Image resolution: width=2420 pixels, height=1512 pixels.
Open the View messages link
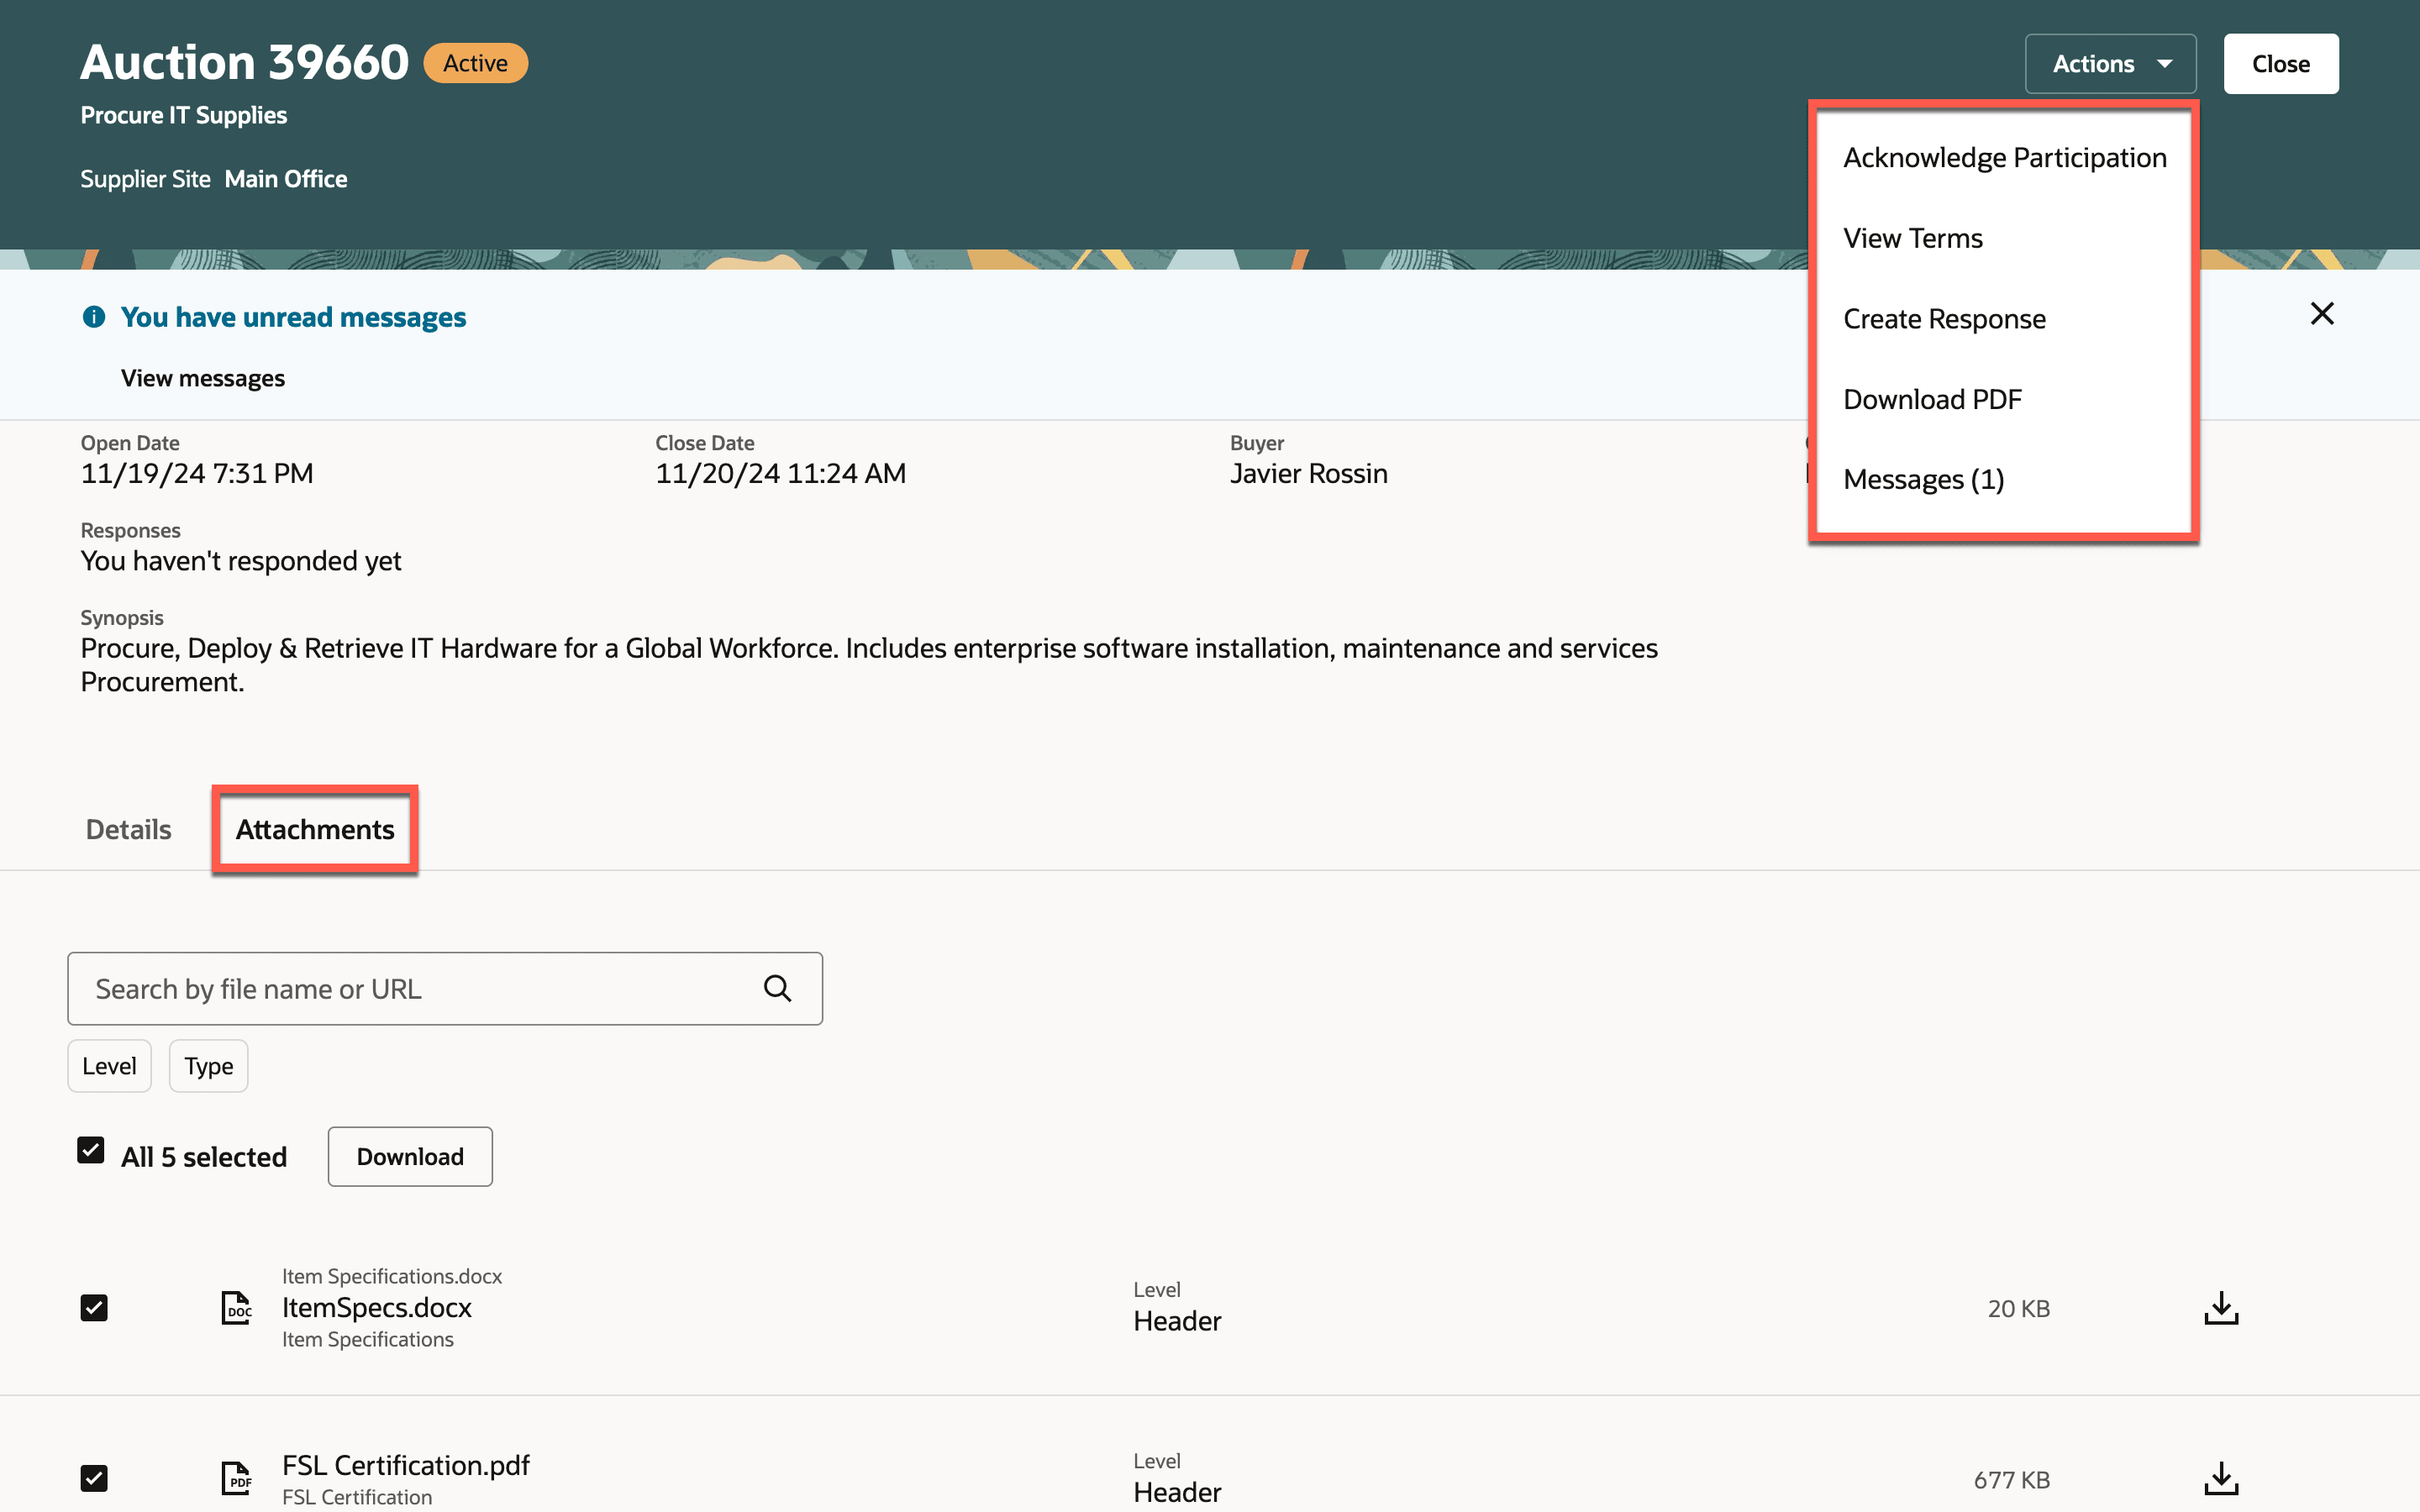click(x=203, y=378)
